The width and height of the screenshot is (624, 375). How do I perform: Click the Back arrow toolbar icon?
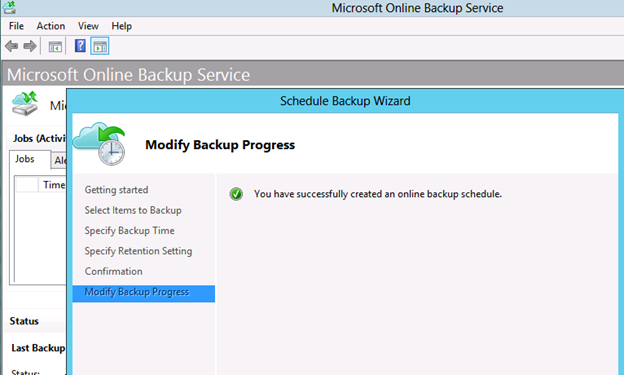point(12,47)
